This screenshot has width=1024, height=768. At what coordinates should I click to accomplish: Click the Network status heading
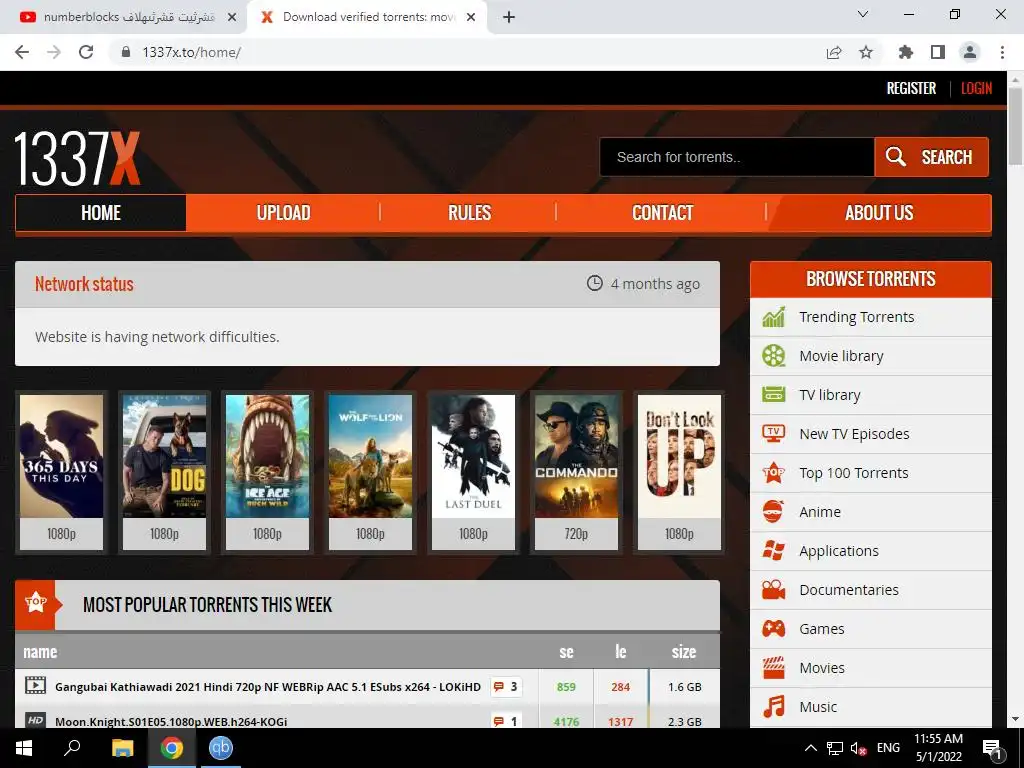click(84, 284)
